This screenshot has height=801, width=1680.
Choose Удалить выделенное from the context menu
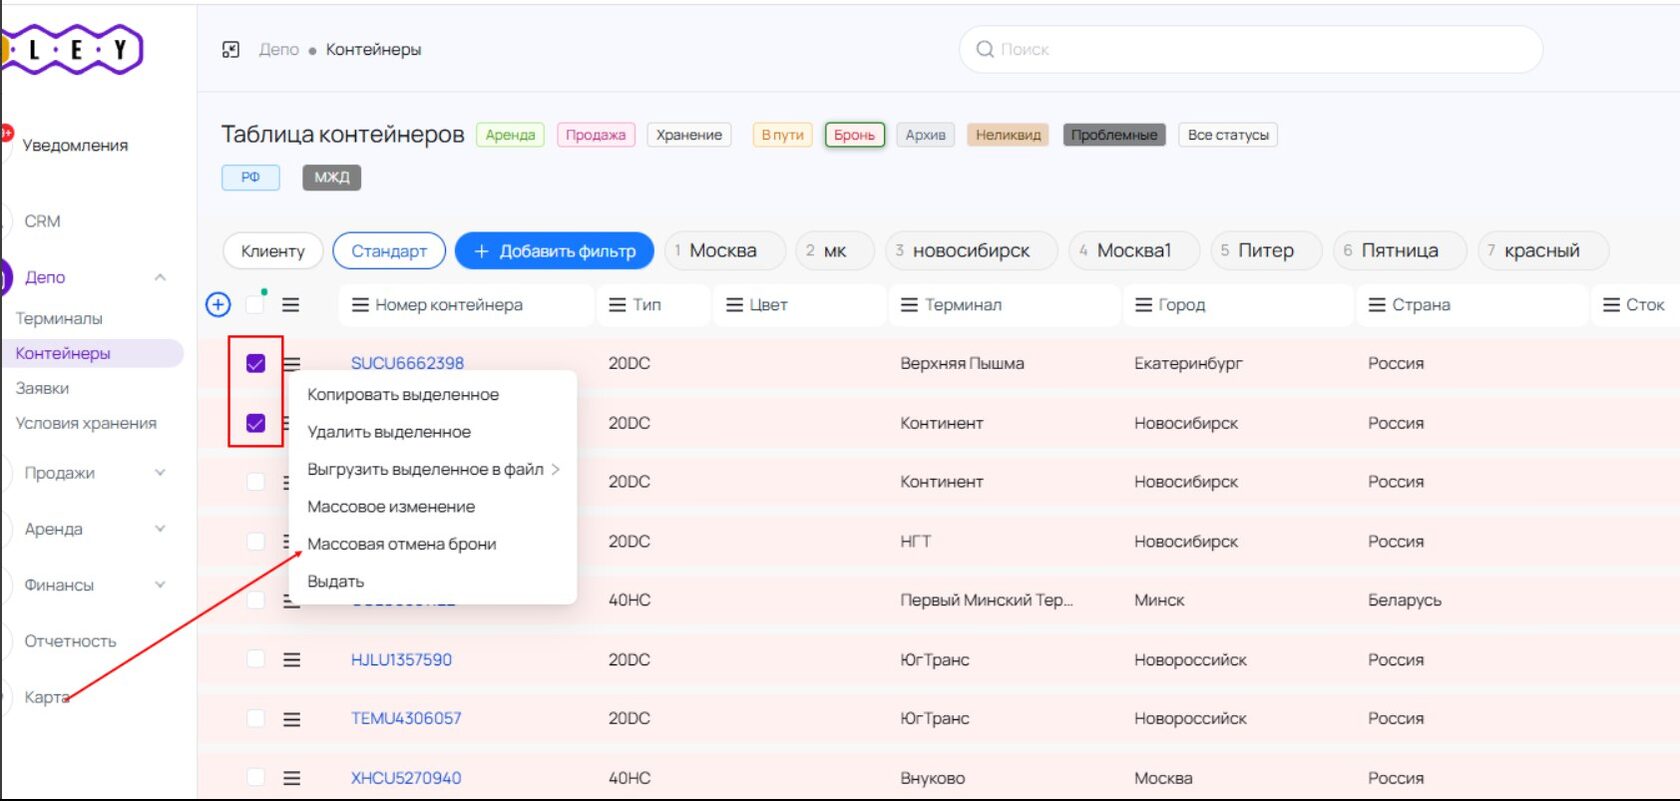point(433,432)
